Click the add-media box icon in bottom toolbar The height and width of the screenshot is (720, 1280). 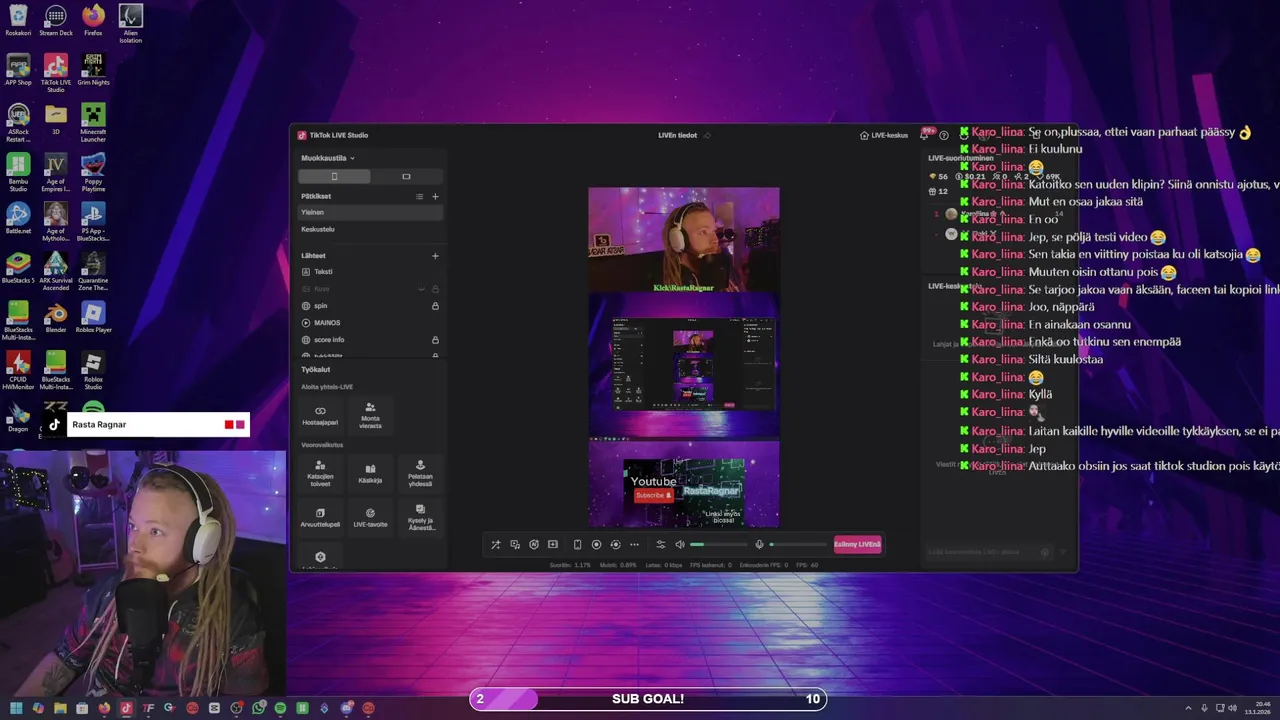(552, 545)
